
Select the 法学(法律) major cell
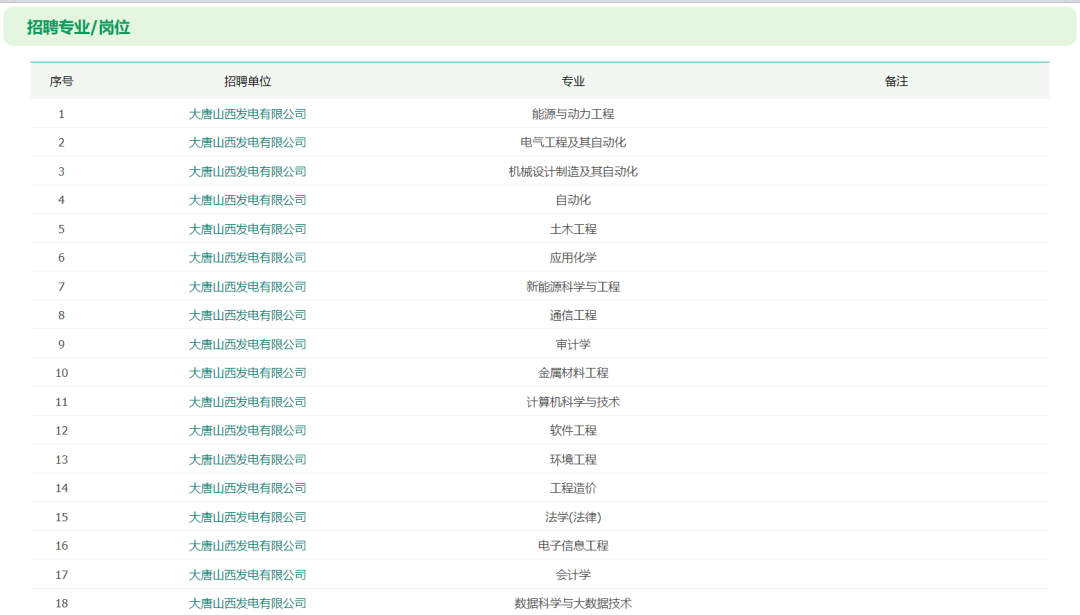[573, 517]
